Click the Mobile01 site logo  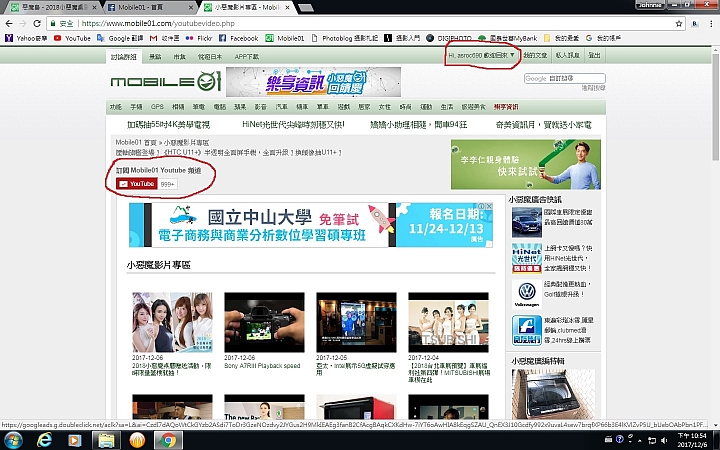(166, 82)
